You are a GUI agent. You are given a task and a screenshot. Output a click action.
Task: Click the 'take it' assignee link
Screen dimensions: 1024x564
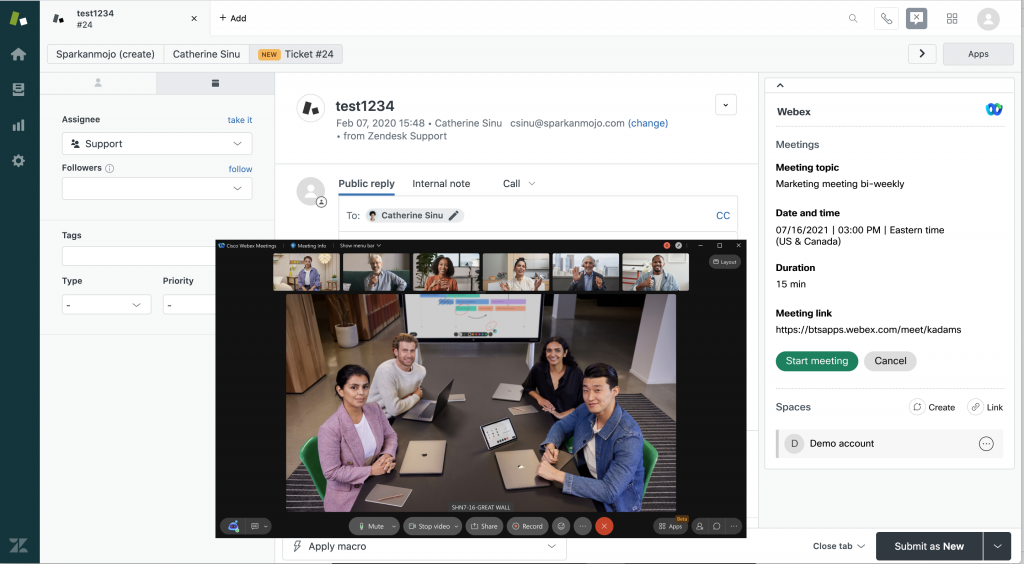click(239, 120)
